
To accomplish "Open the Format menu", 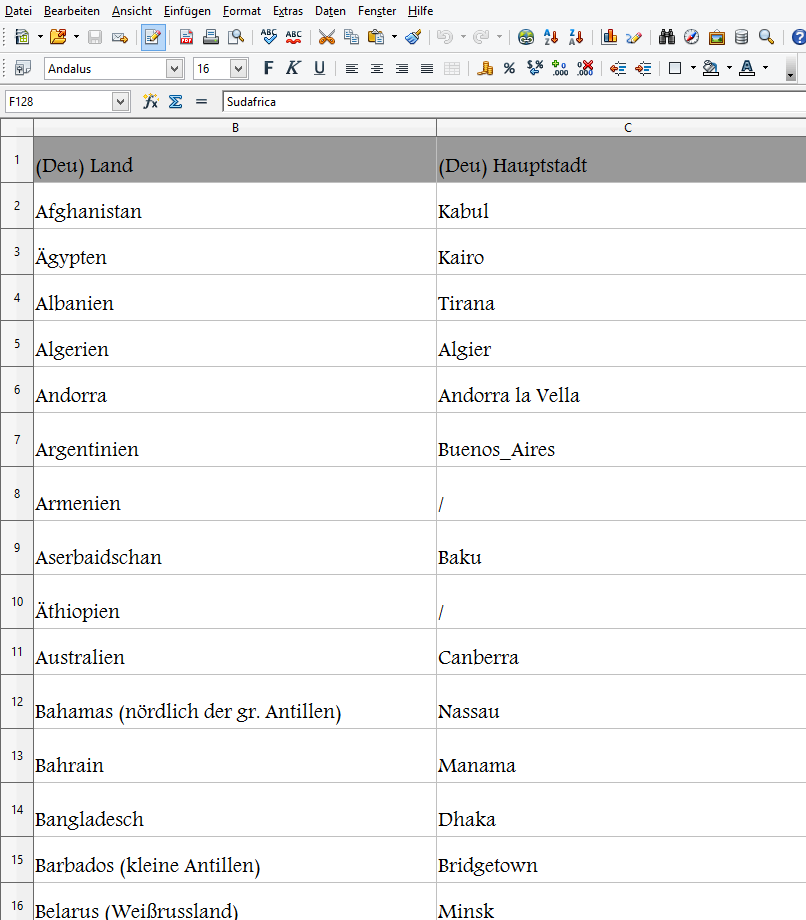I will [242, 11].
